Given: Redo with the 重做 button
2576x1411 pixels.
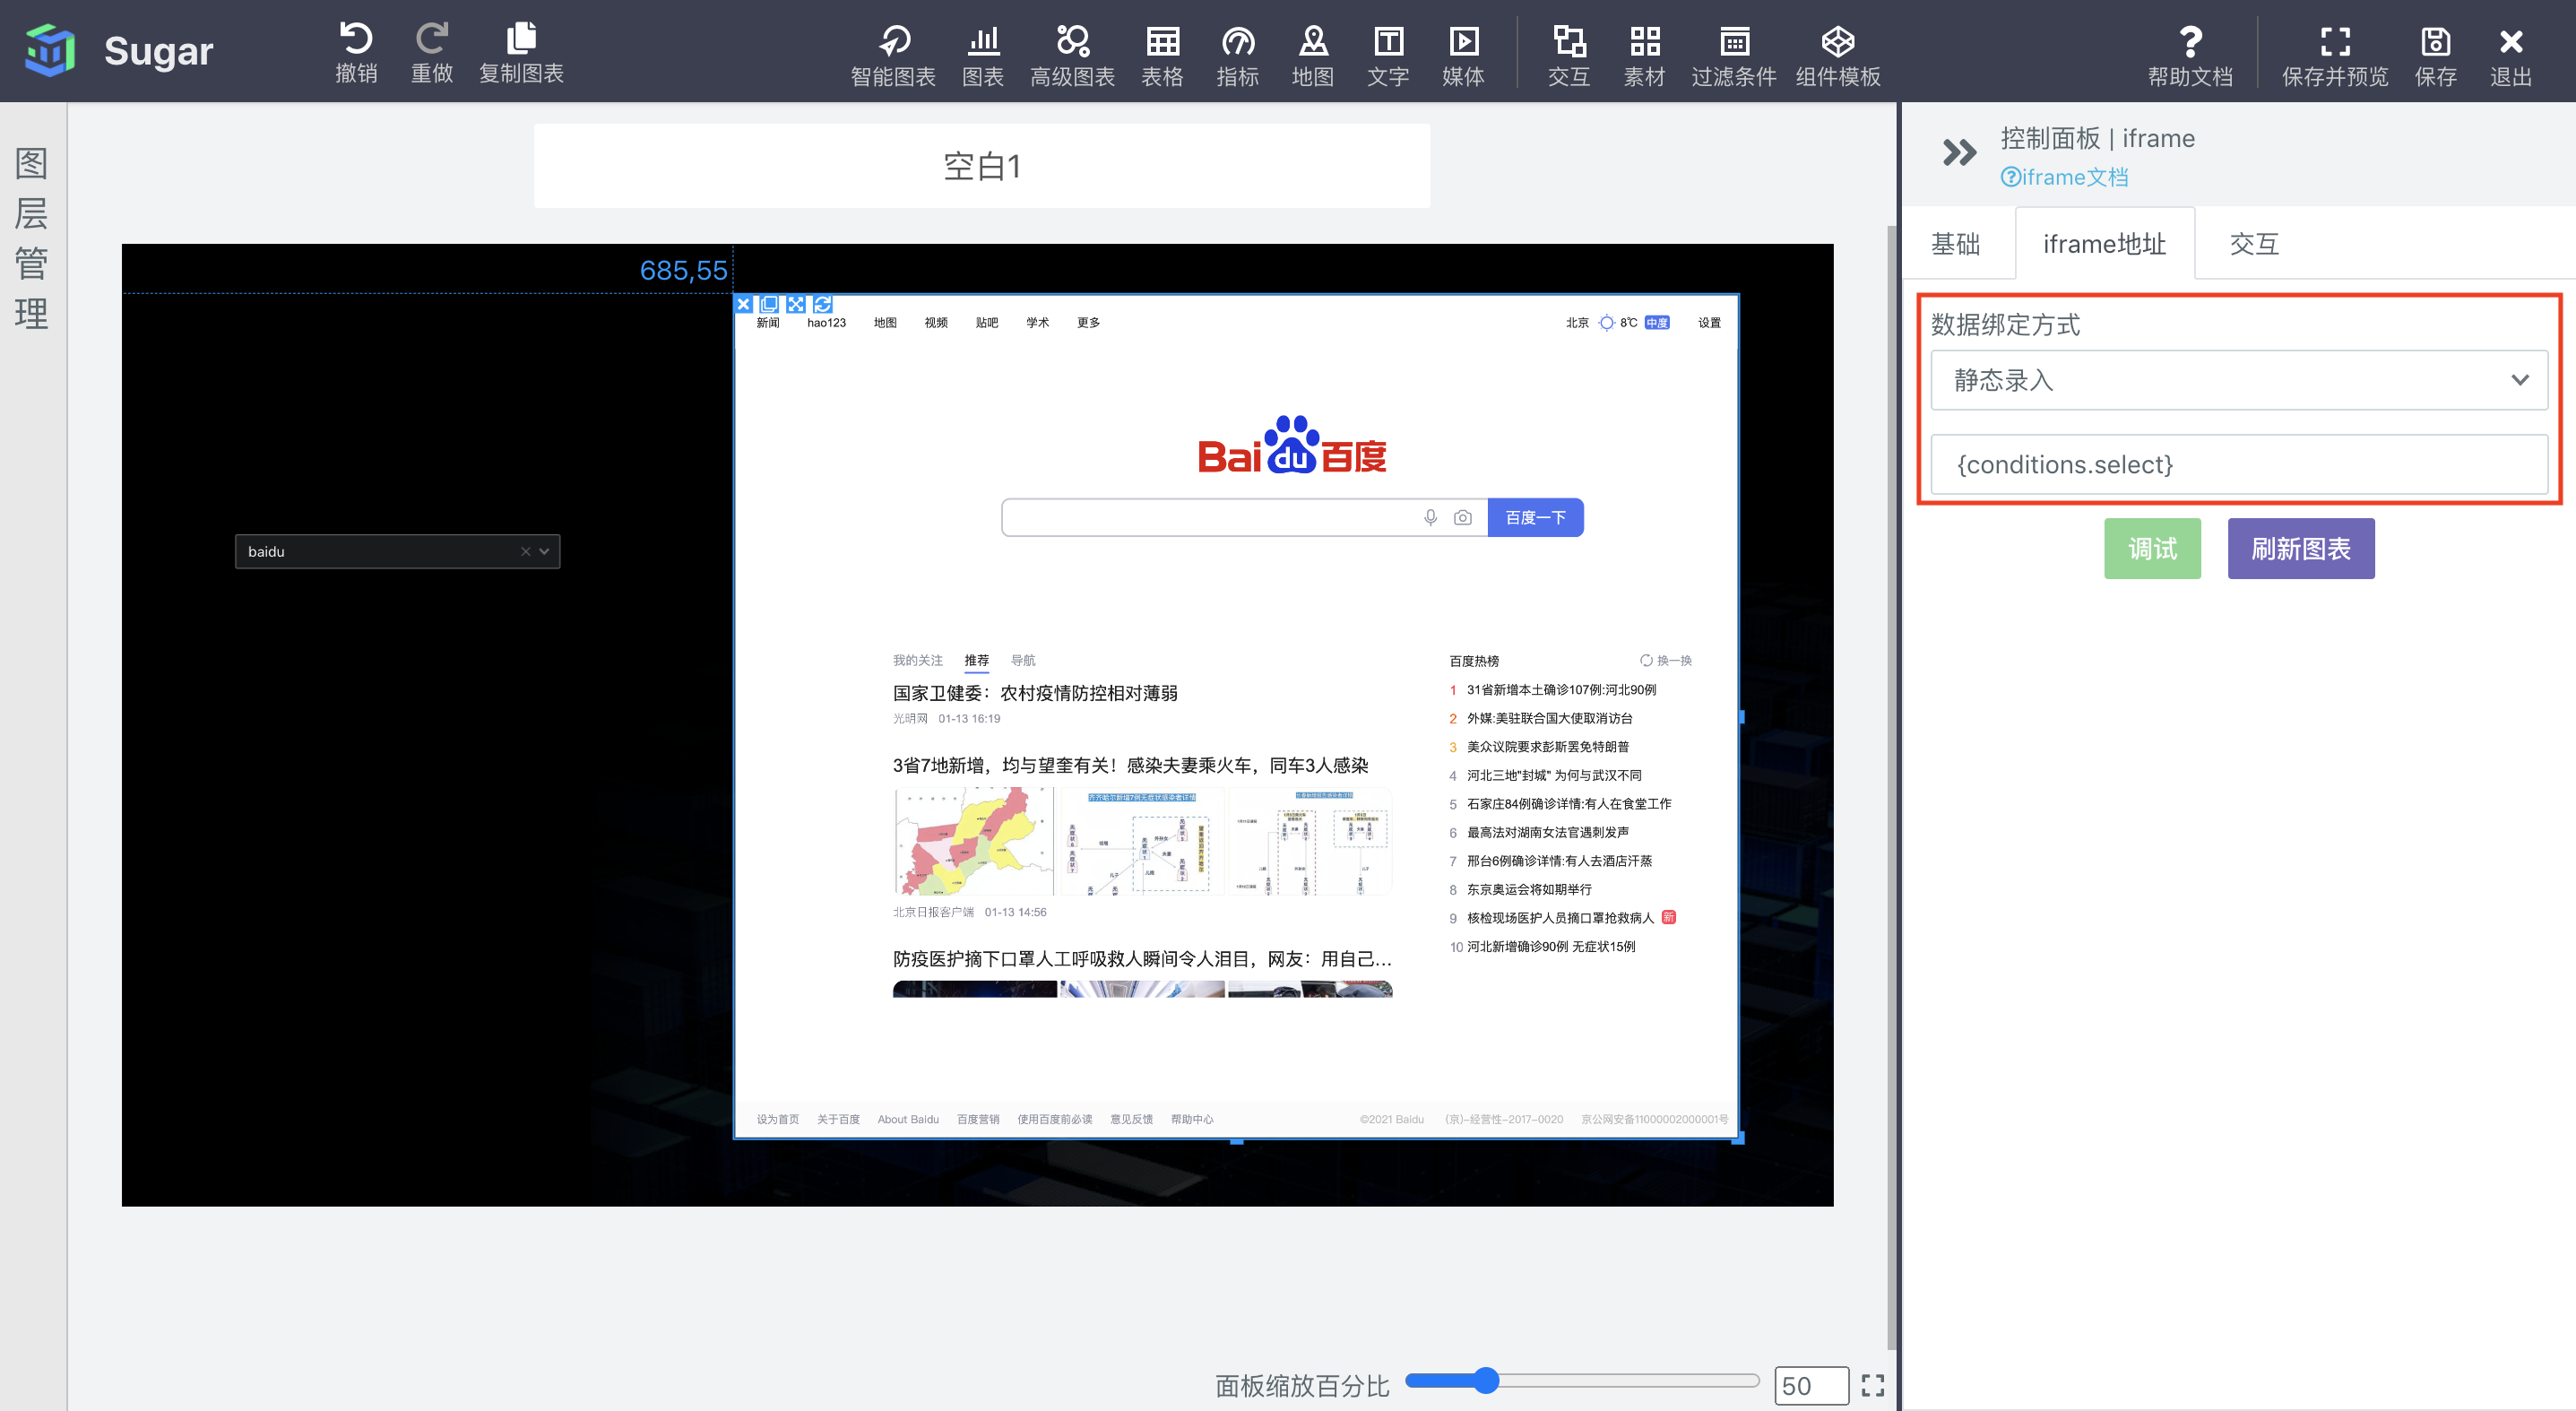Looking at the screenshot, I should click(x=432, y=52).
